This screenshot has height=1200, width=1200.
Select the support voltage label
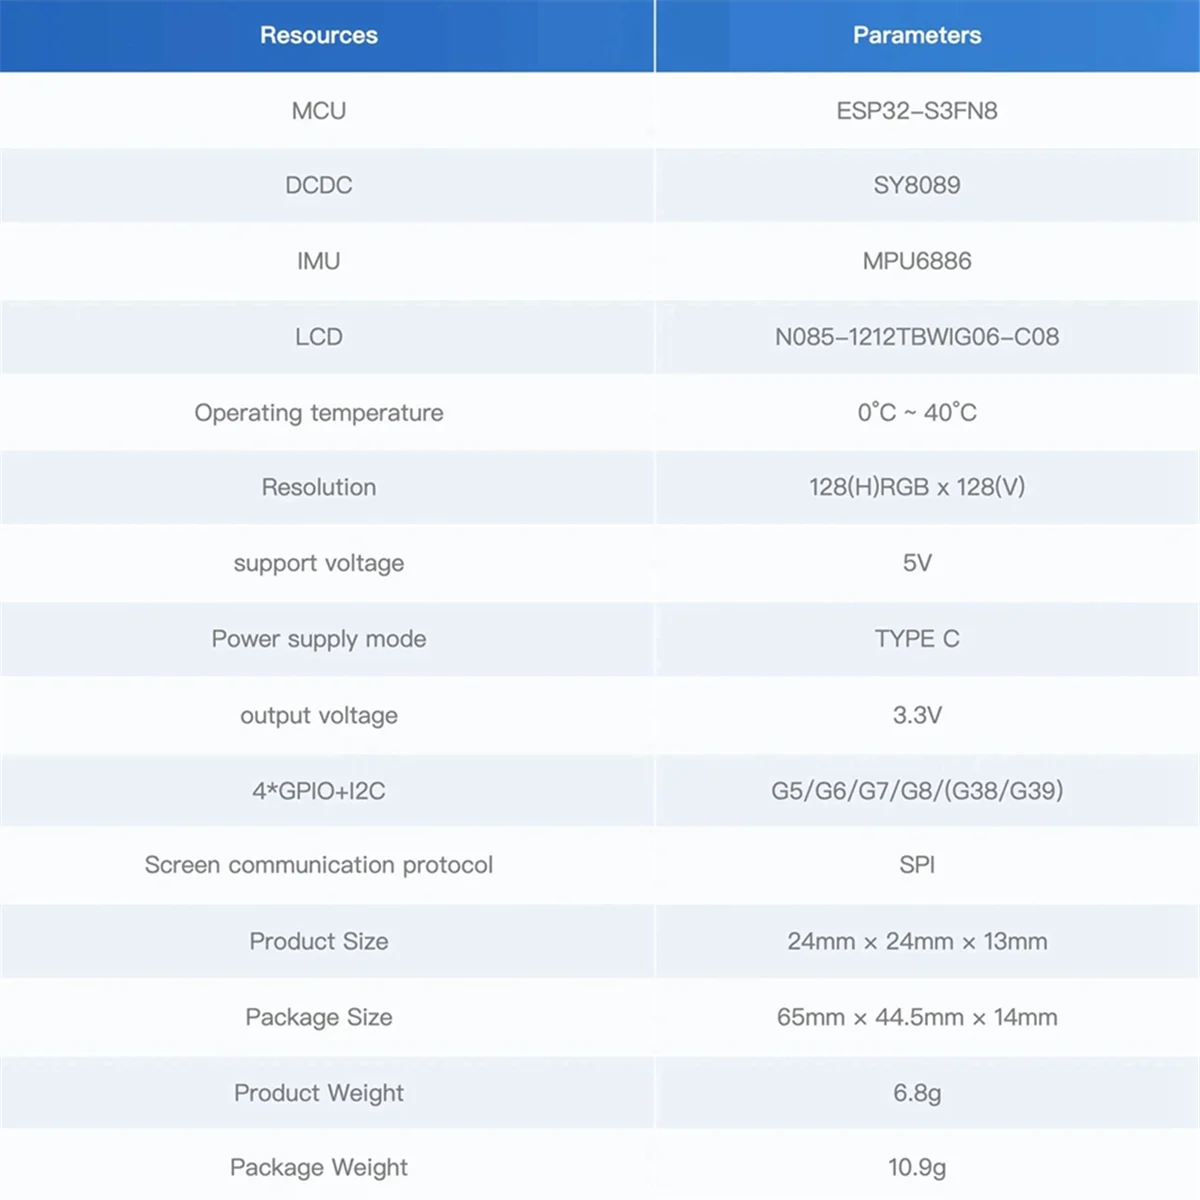click(x=319, y=563)
